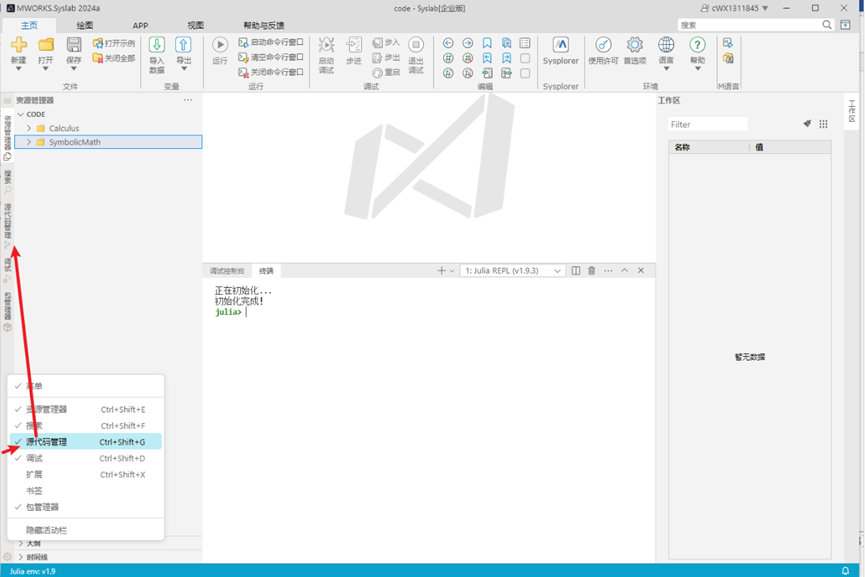Click the bookmark with right arrow icon
Image resolution: width=865 pixels, height=577 pixels.
click(x=506, y=58)
